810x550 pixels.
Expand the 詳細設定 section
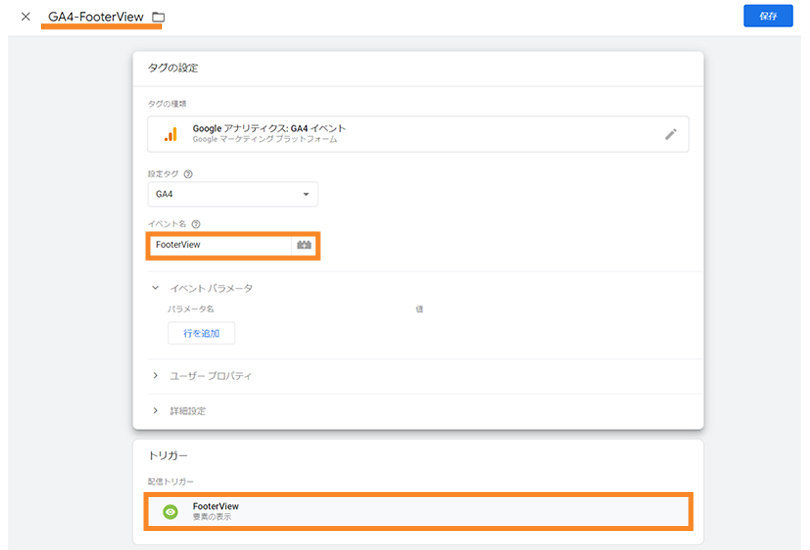coord(156,410)
